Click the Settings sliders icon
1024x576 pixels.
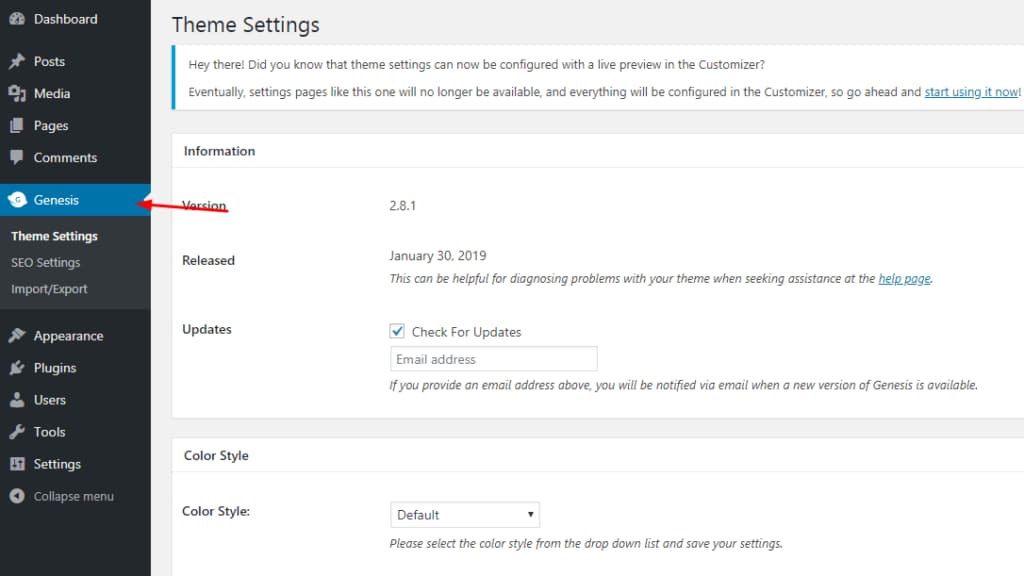(17, 464)
